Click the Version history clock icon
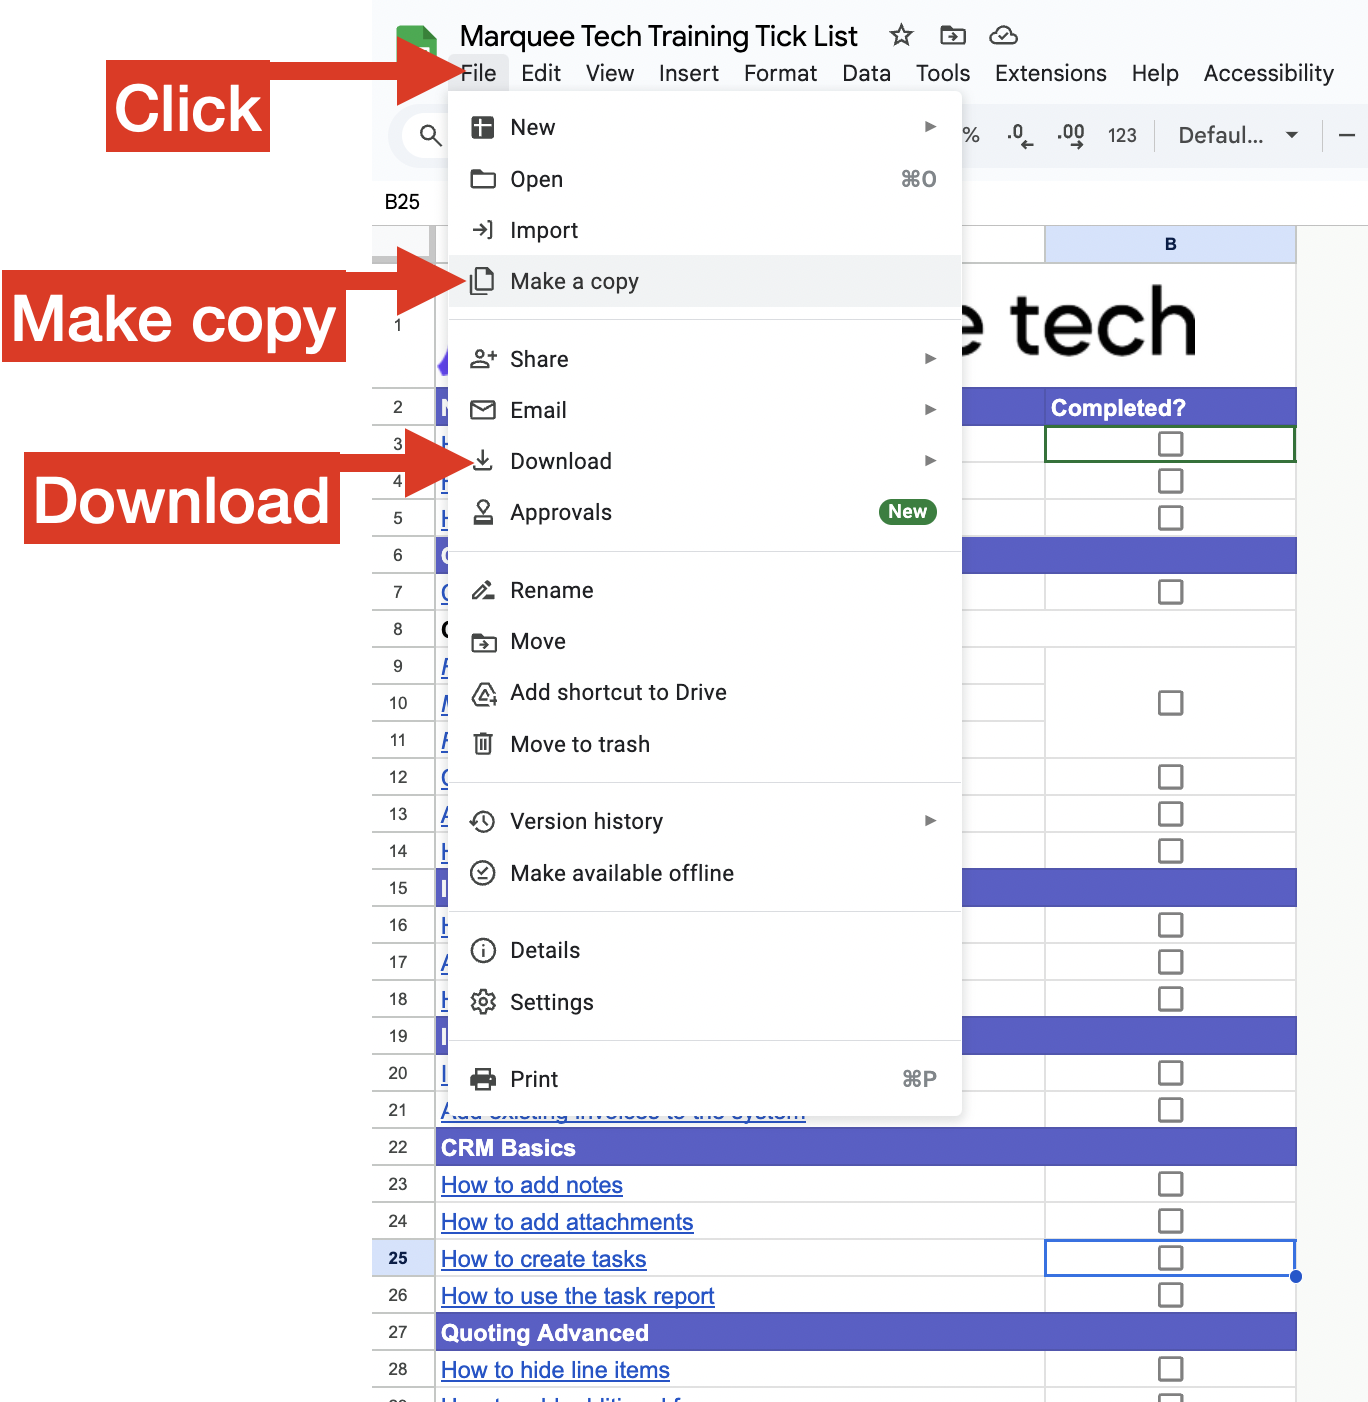 tap(483, 821)
